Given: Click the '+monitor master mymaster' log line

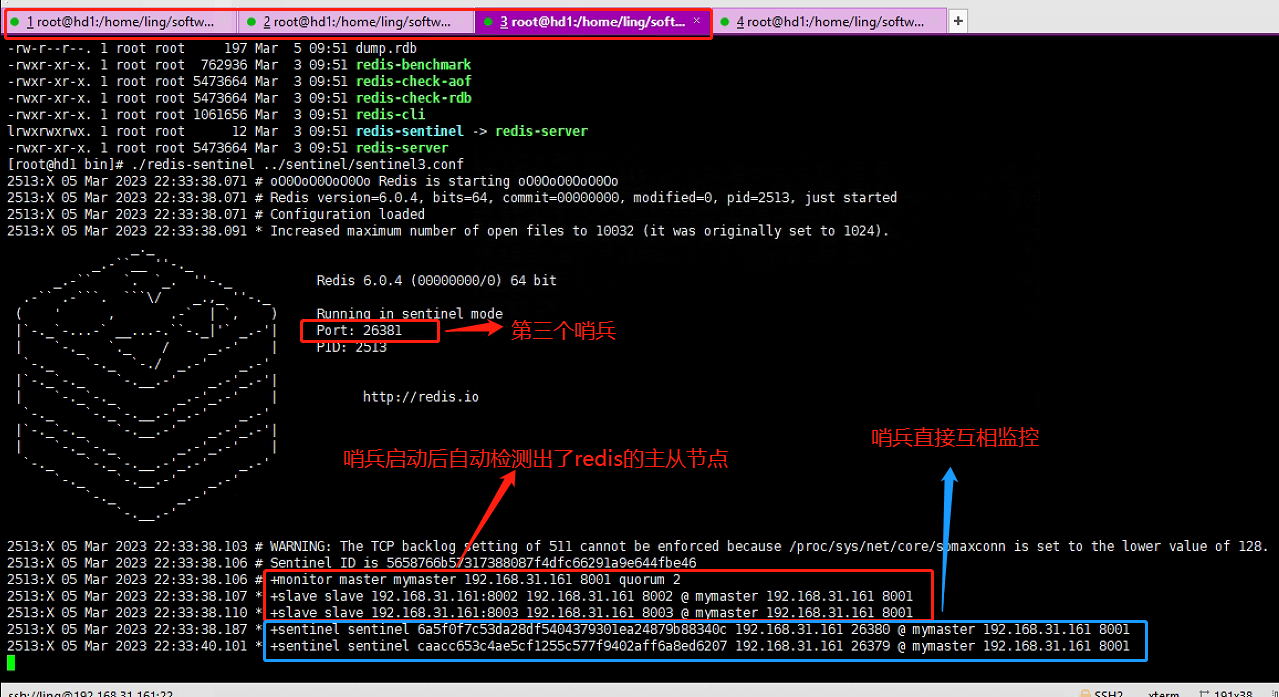Looking at the screenshot, I should 475,579.
